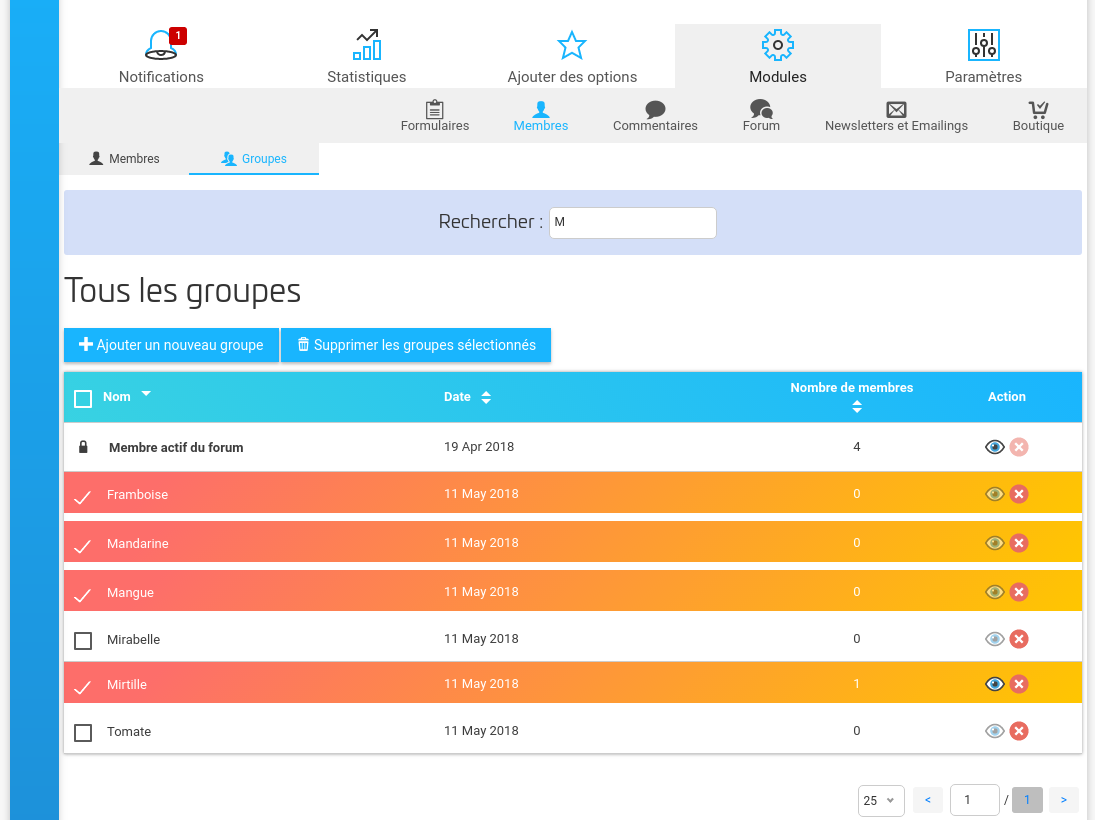1095x820 pixels.
Task: Open the Formulaires clipboard icon
Action: coord(435,109)
